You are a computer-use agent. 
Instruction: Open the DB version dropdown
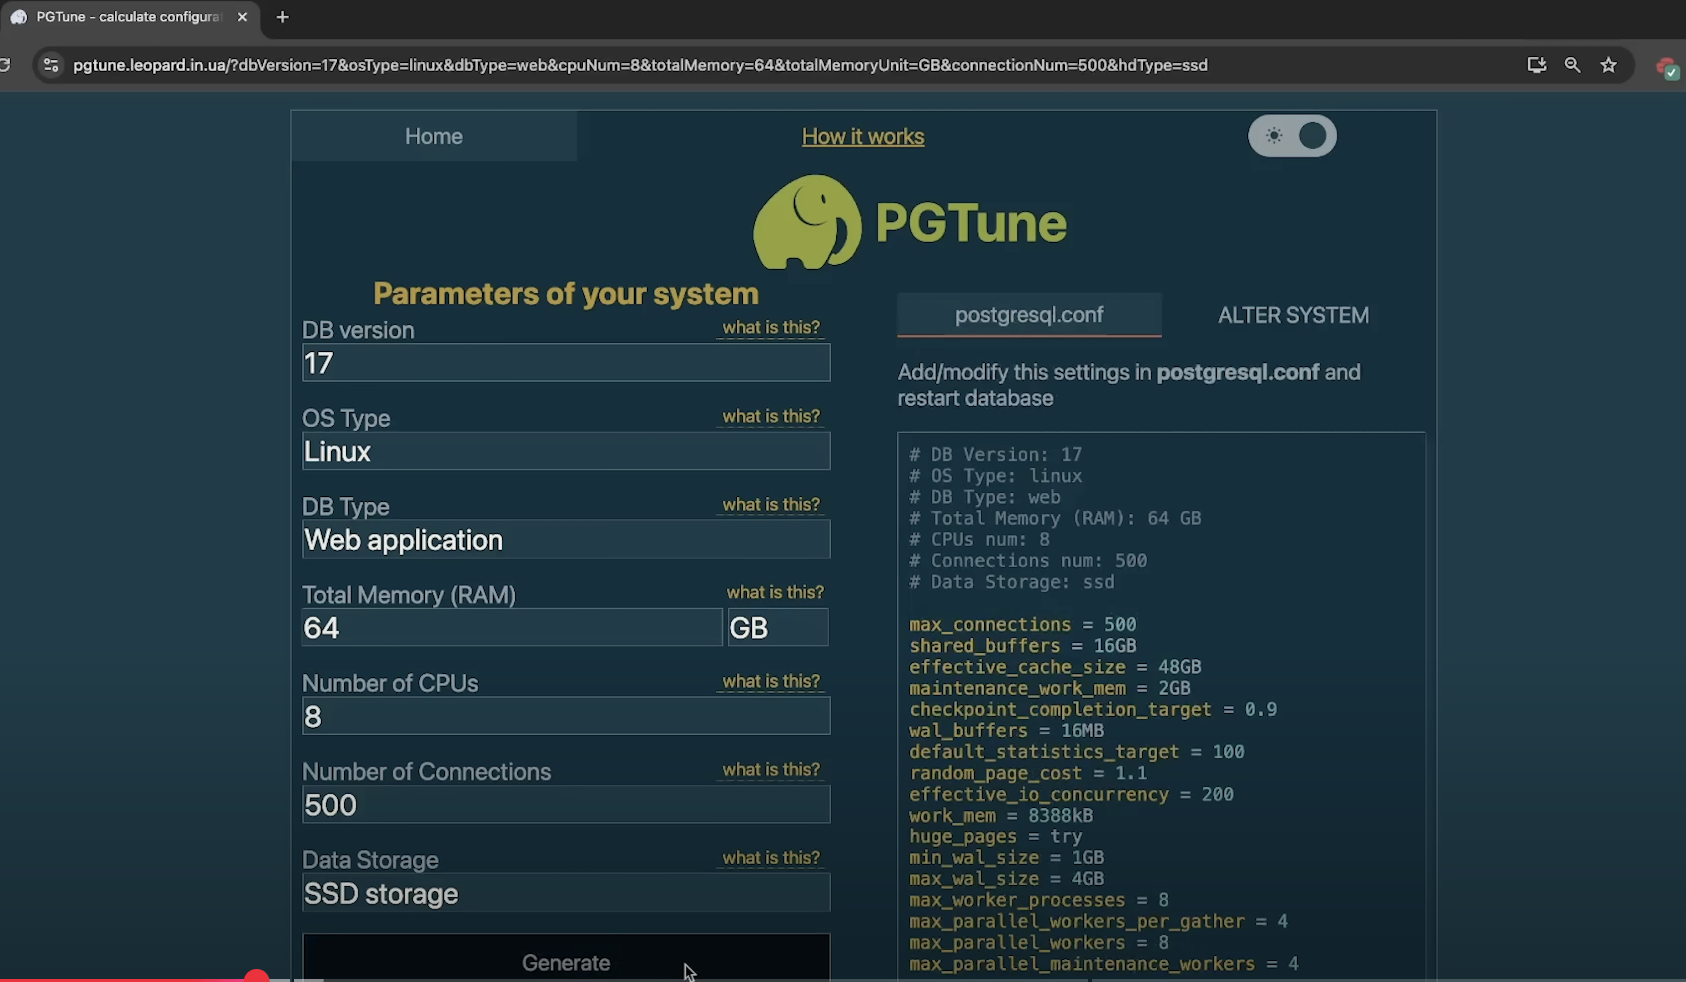point(566,363)
